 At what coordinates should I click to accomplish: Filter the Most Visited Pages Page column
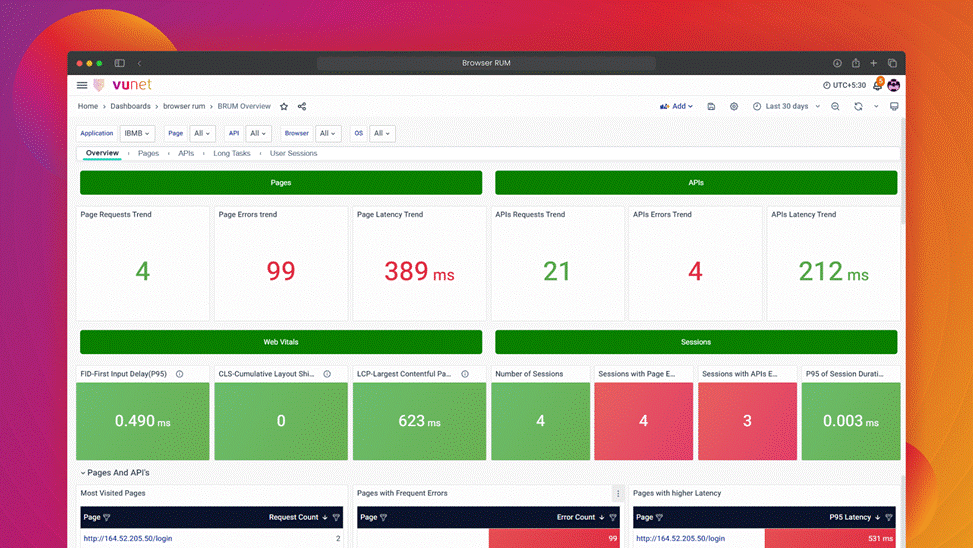point(107,518)
